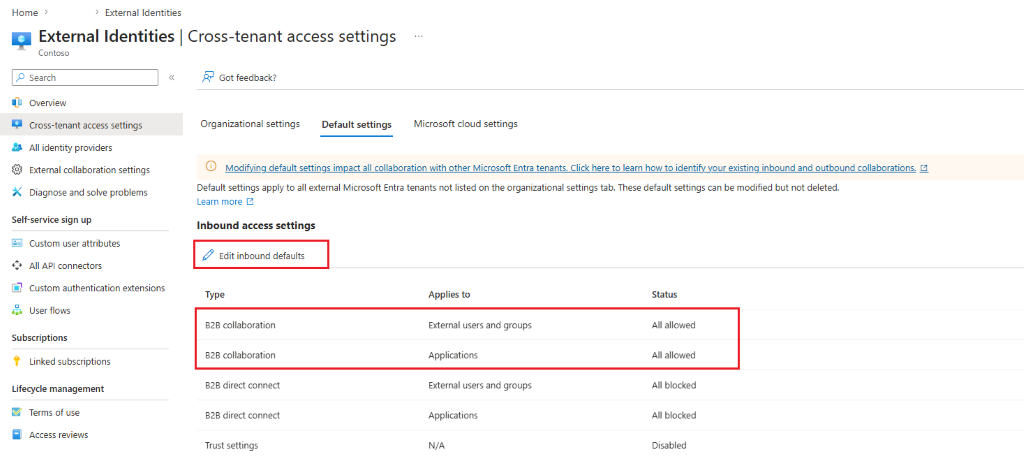The image size is (1024, 457).
Task: Click the All identity providers icon
Action: tap(18, 148)
